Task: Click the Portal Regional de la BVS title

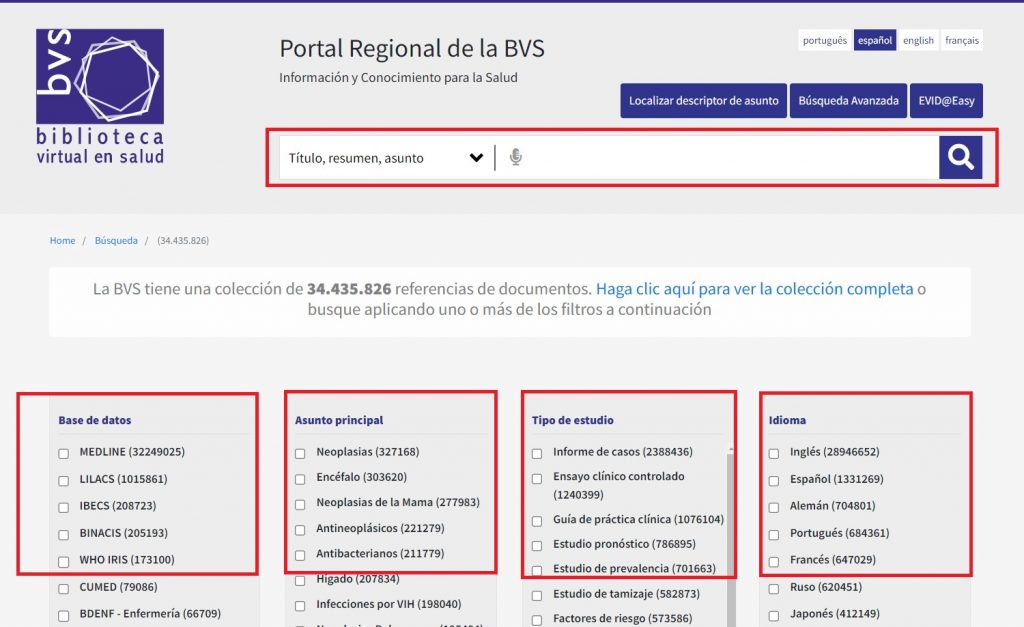Action: coord(412,48)
